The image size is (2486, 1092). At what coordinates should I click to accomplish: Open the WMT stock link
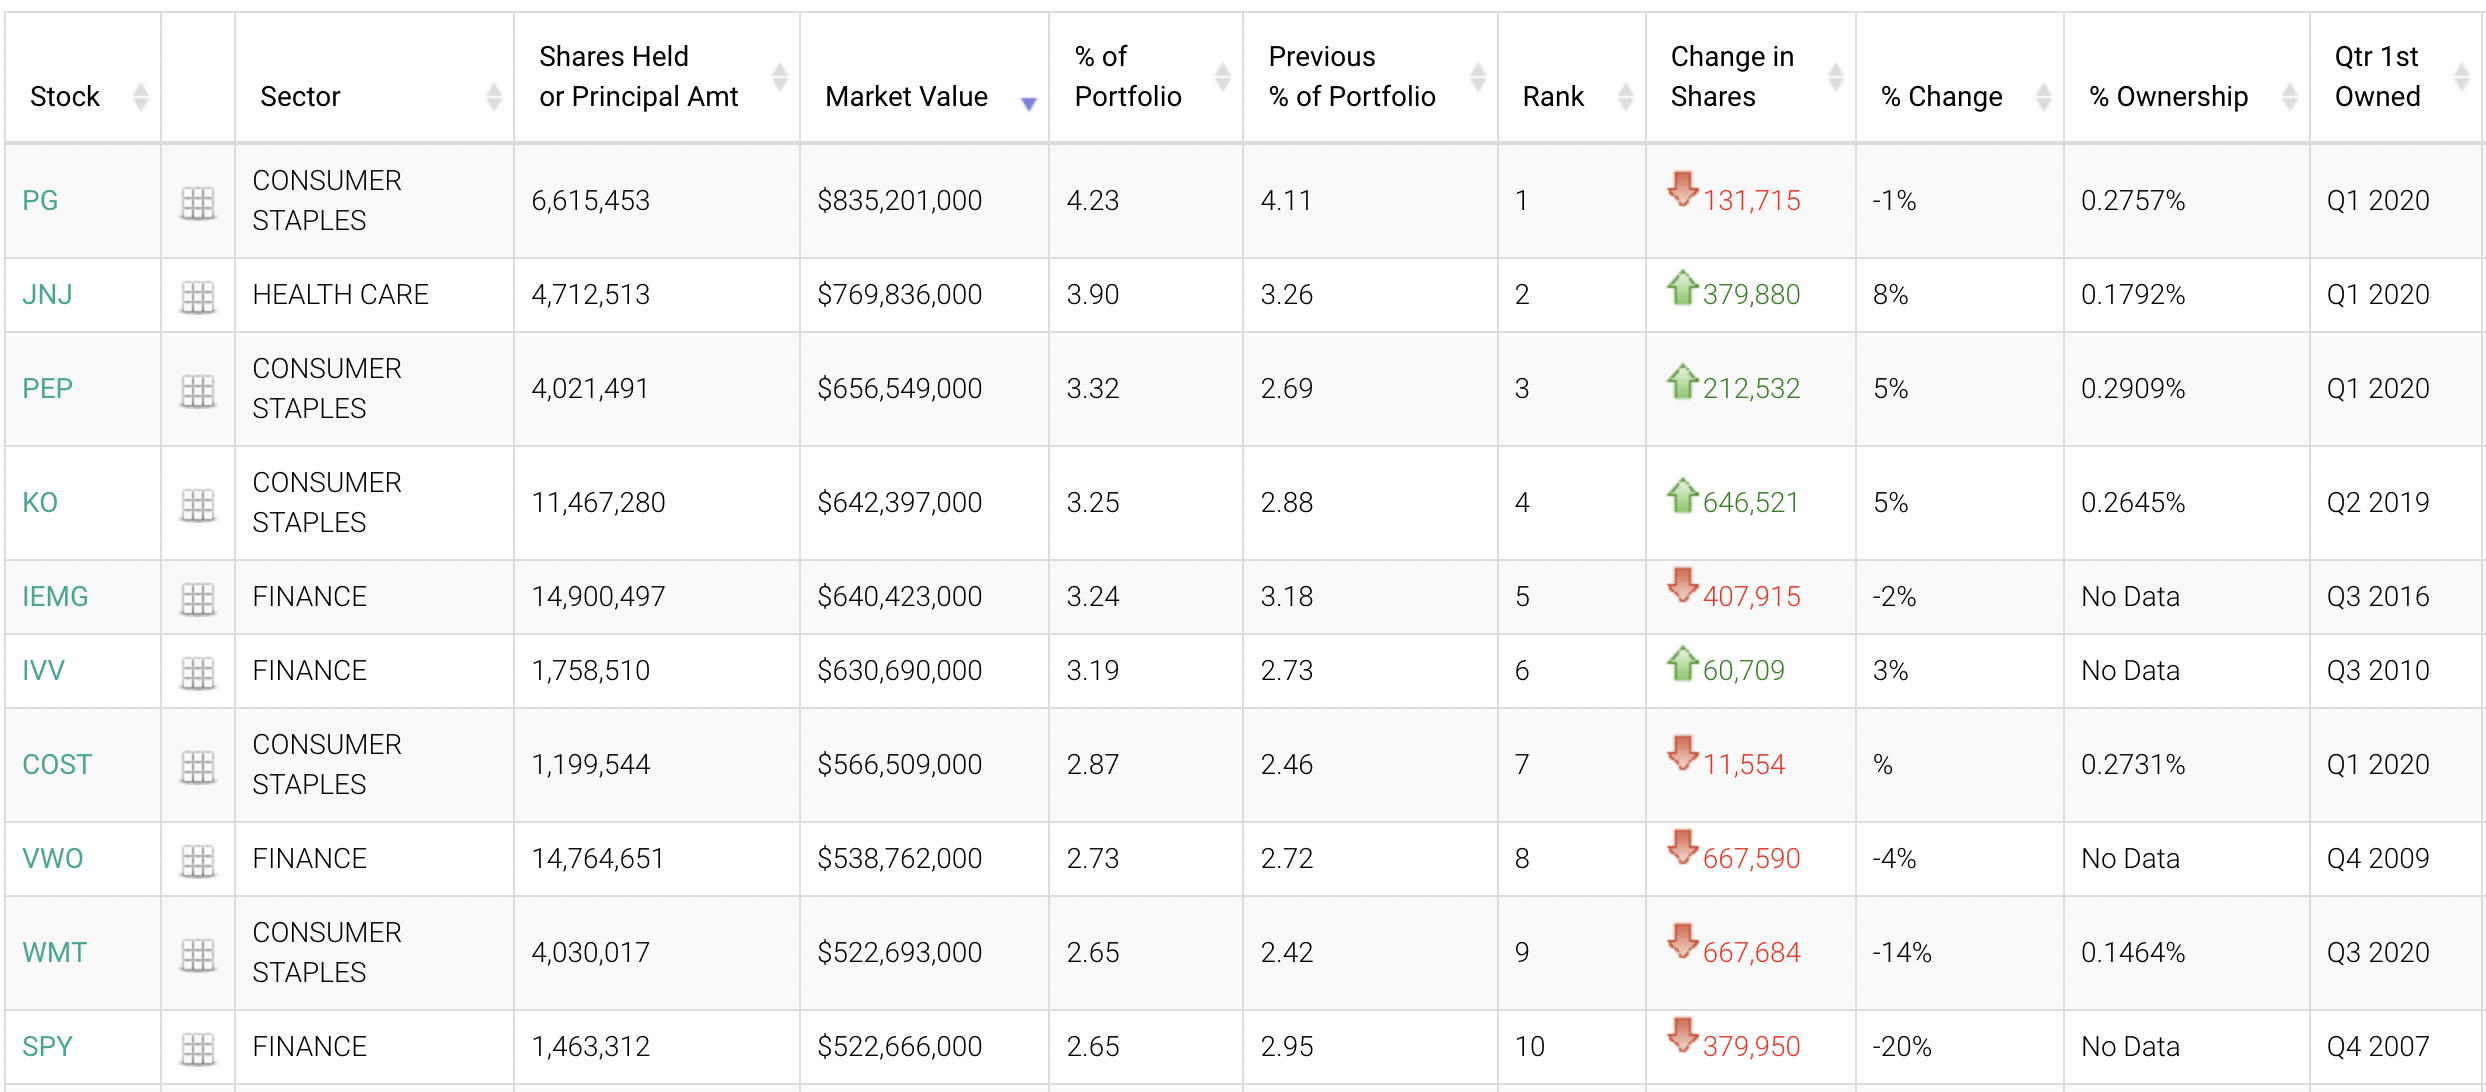(x=54, y=952)
